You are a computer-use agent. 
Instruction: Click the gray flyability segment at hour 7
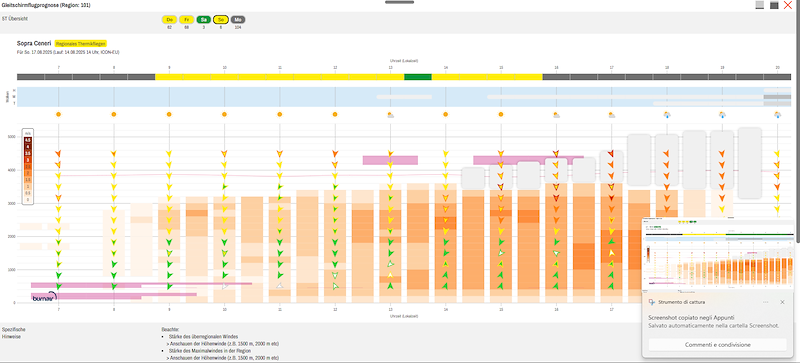click(58, 77)
